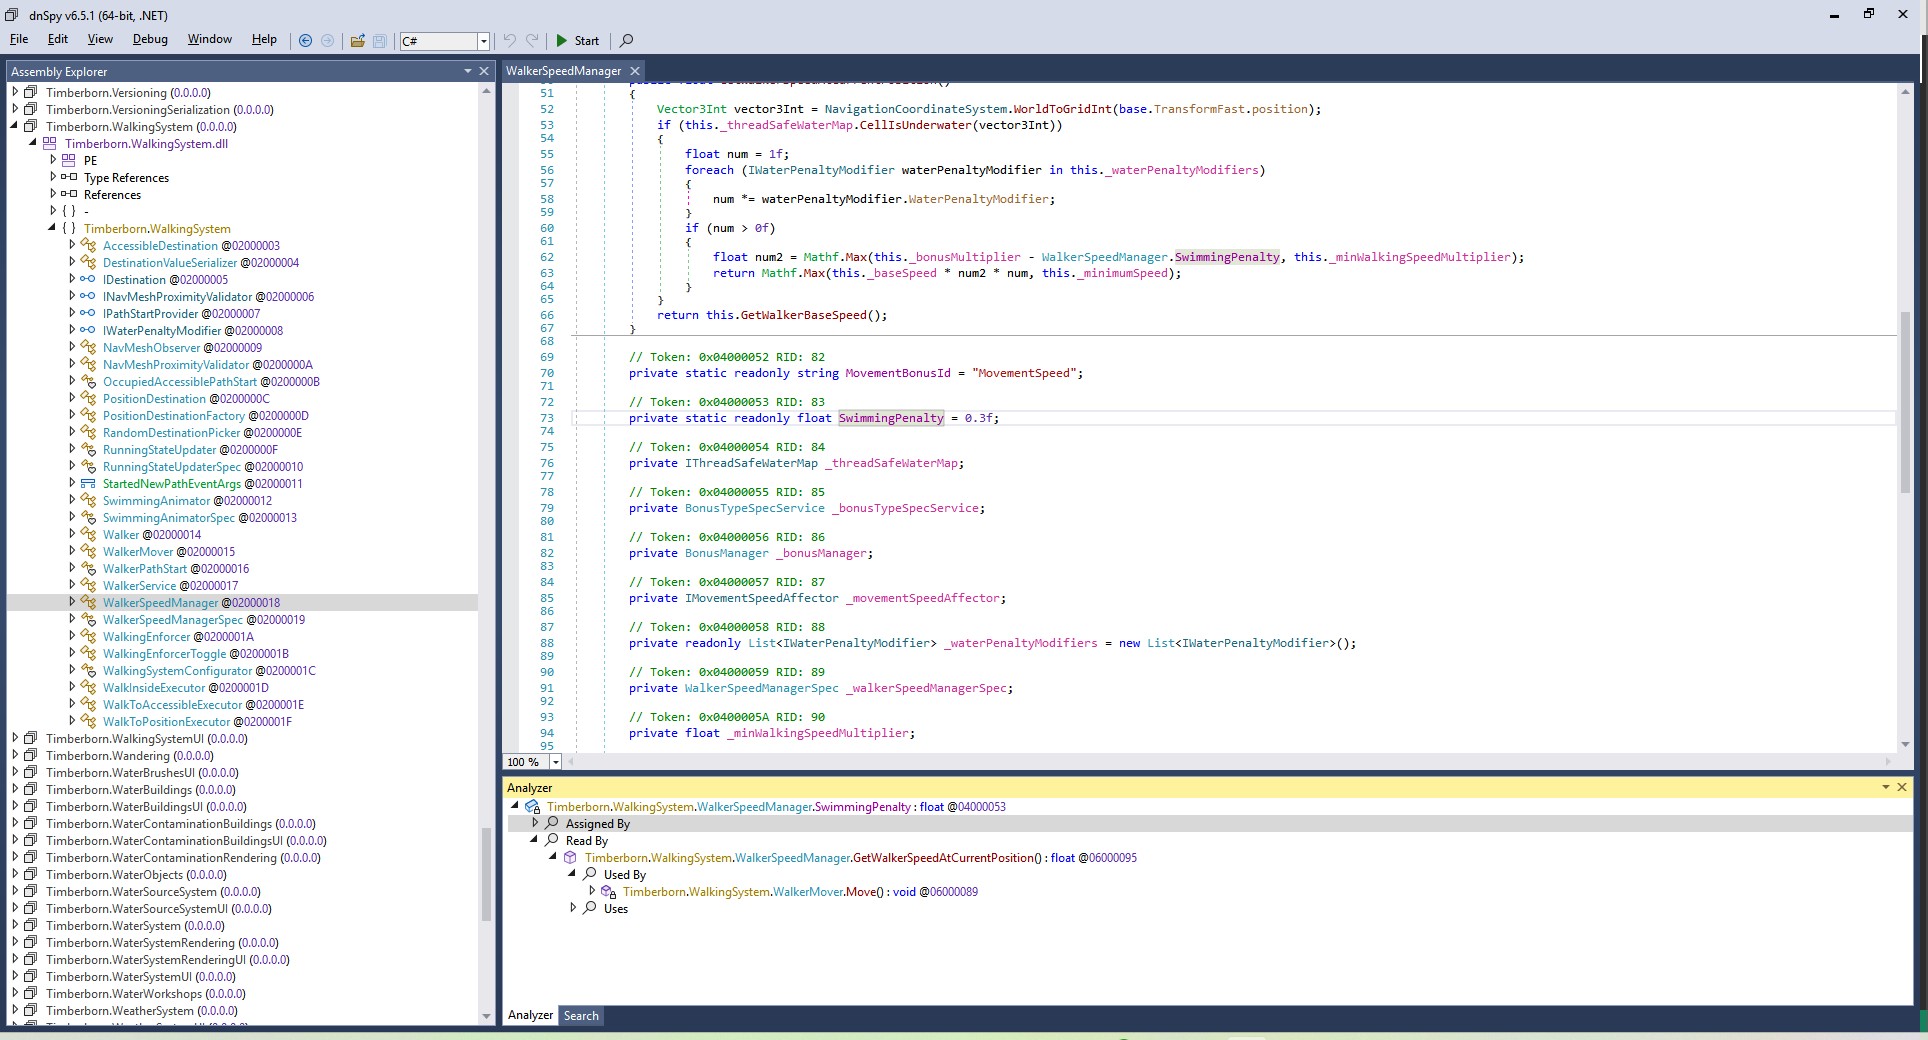Expand the Type References node
This screenshot has width=1928, height=1040.
pyautogui.click(x=53, y=177)
